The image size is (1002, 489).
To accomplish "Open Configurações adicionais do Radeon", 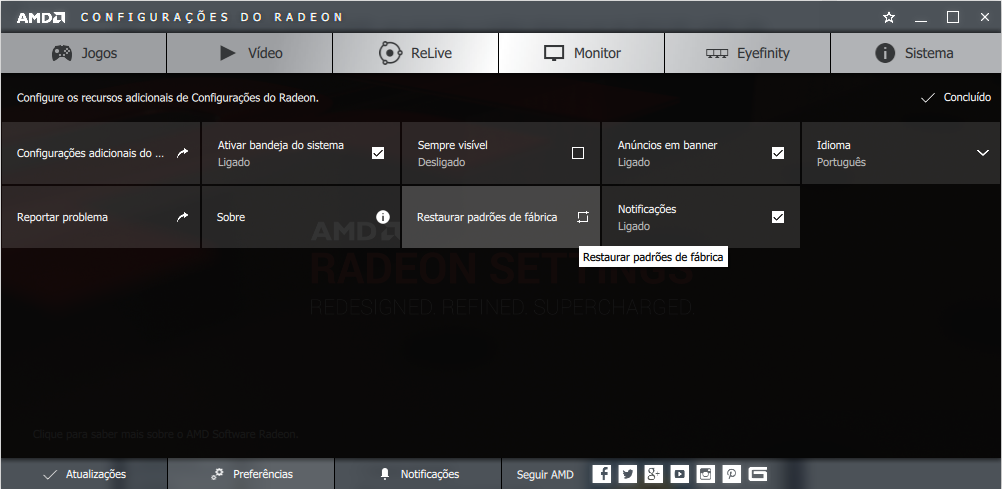I will point(101,153).
